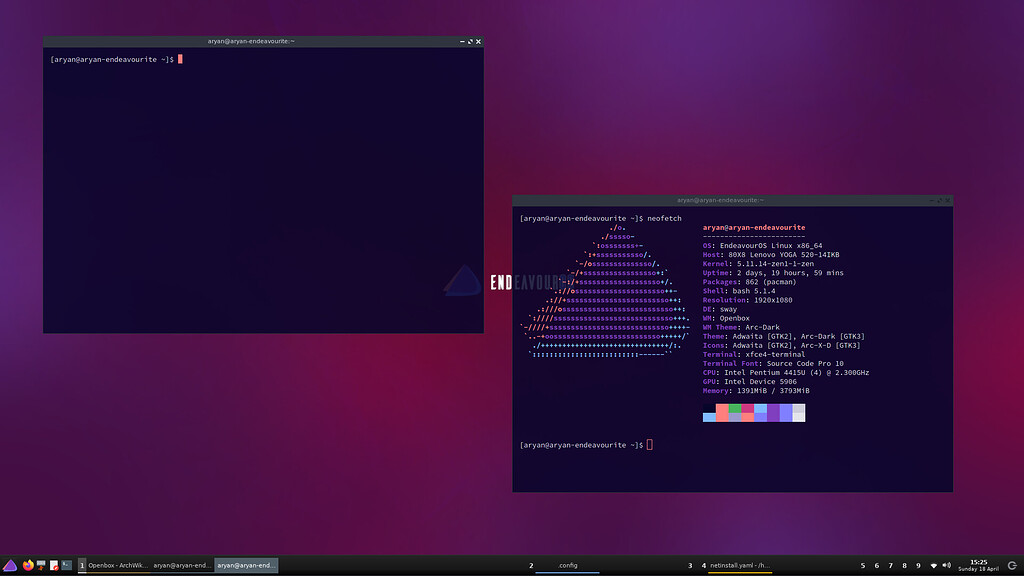Viewport: 1024px width, 576px height.
Task: Open the text editor launcher in taskbar
Action: 54,565
